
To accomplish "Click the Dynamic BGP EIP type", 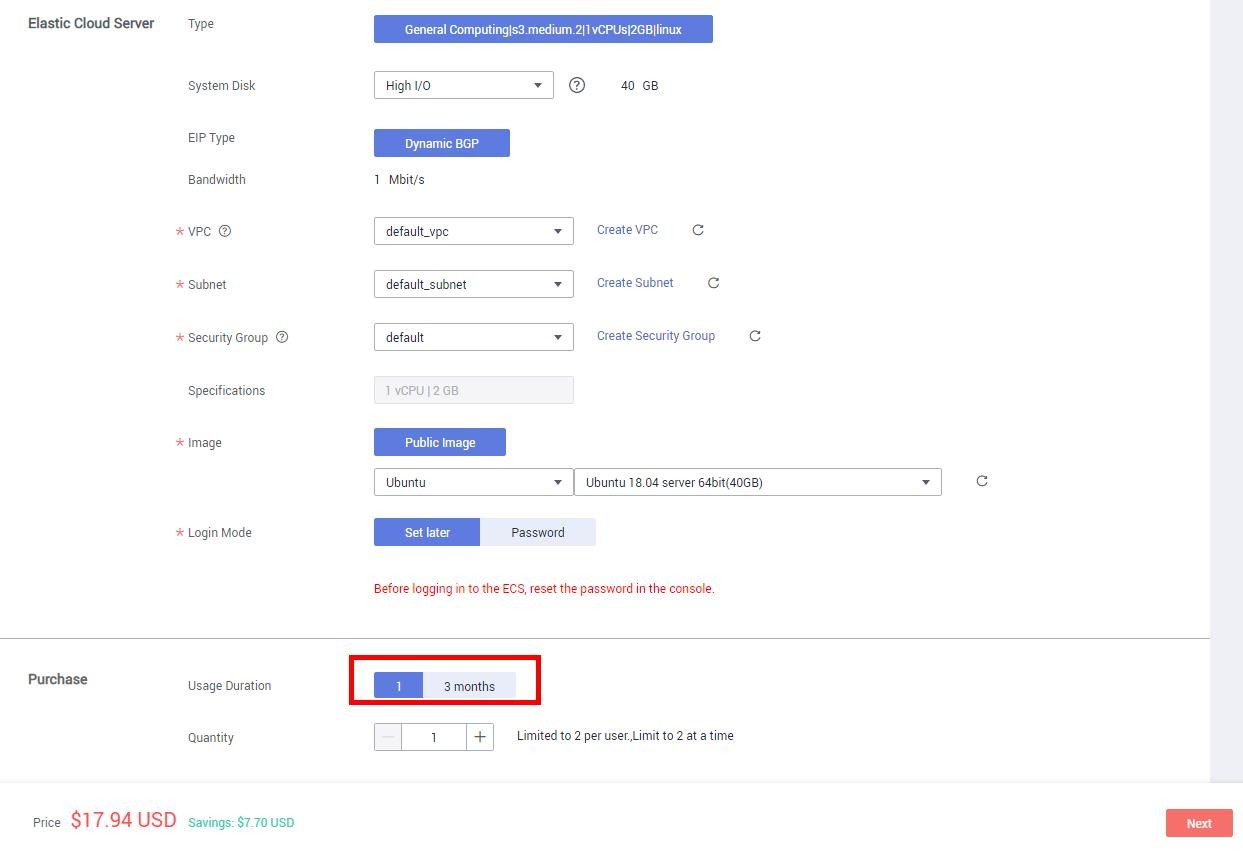I will [442, 143].
